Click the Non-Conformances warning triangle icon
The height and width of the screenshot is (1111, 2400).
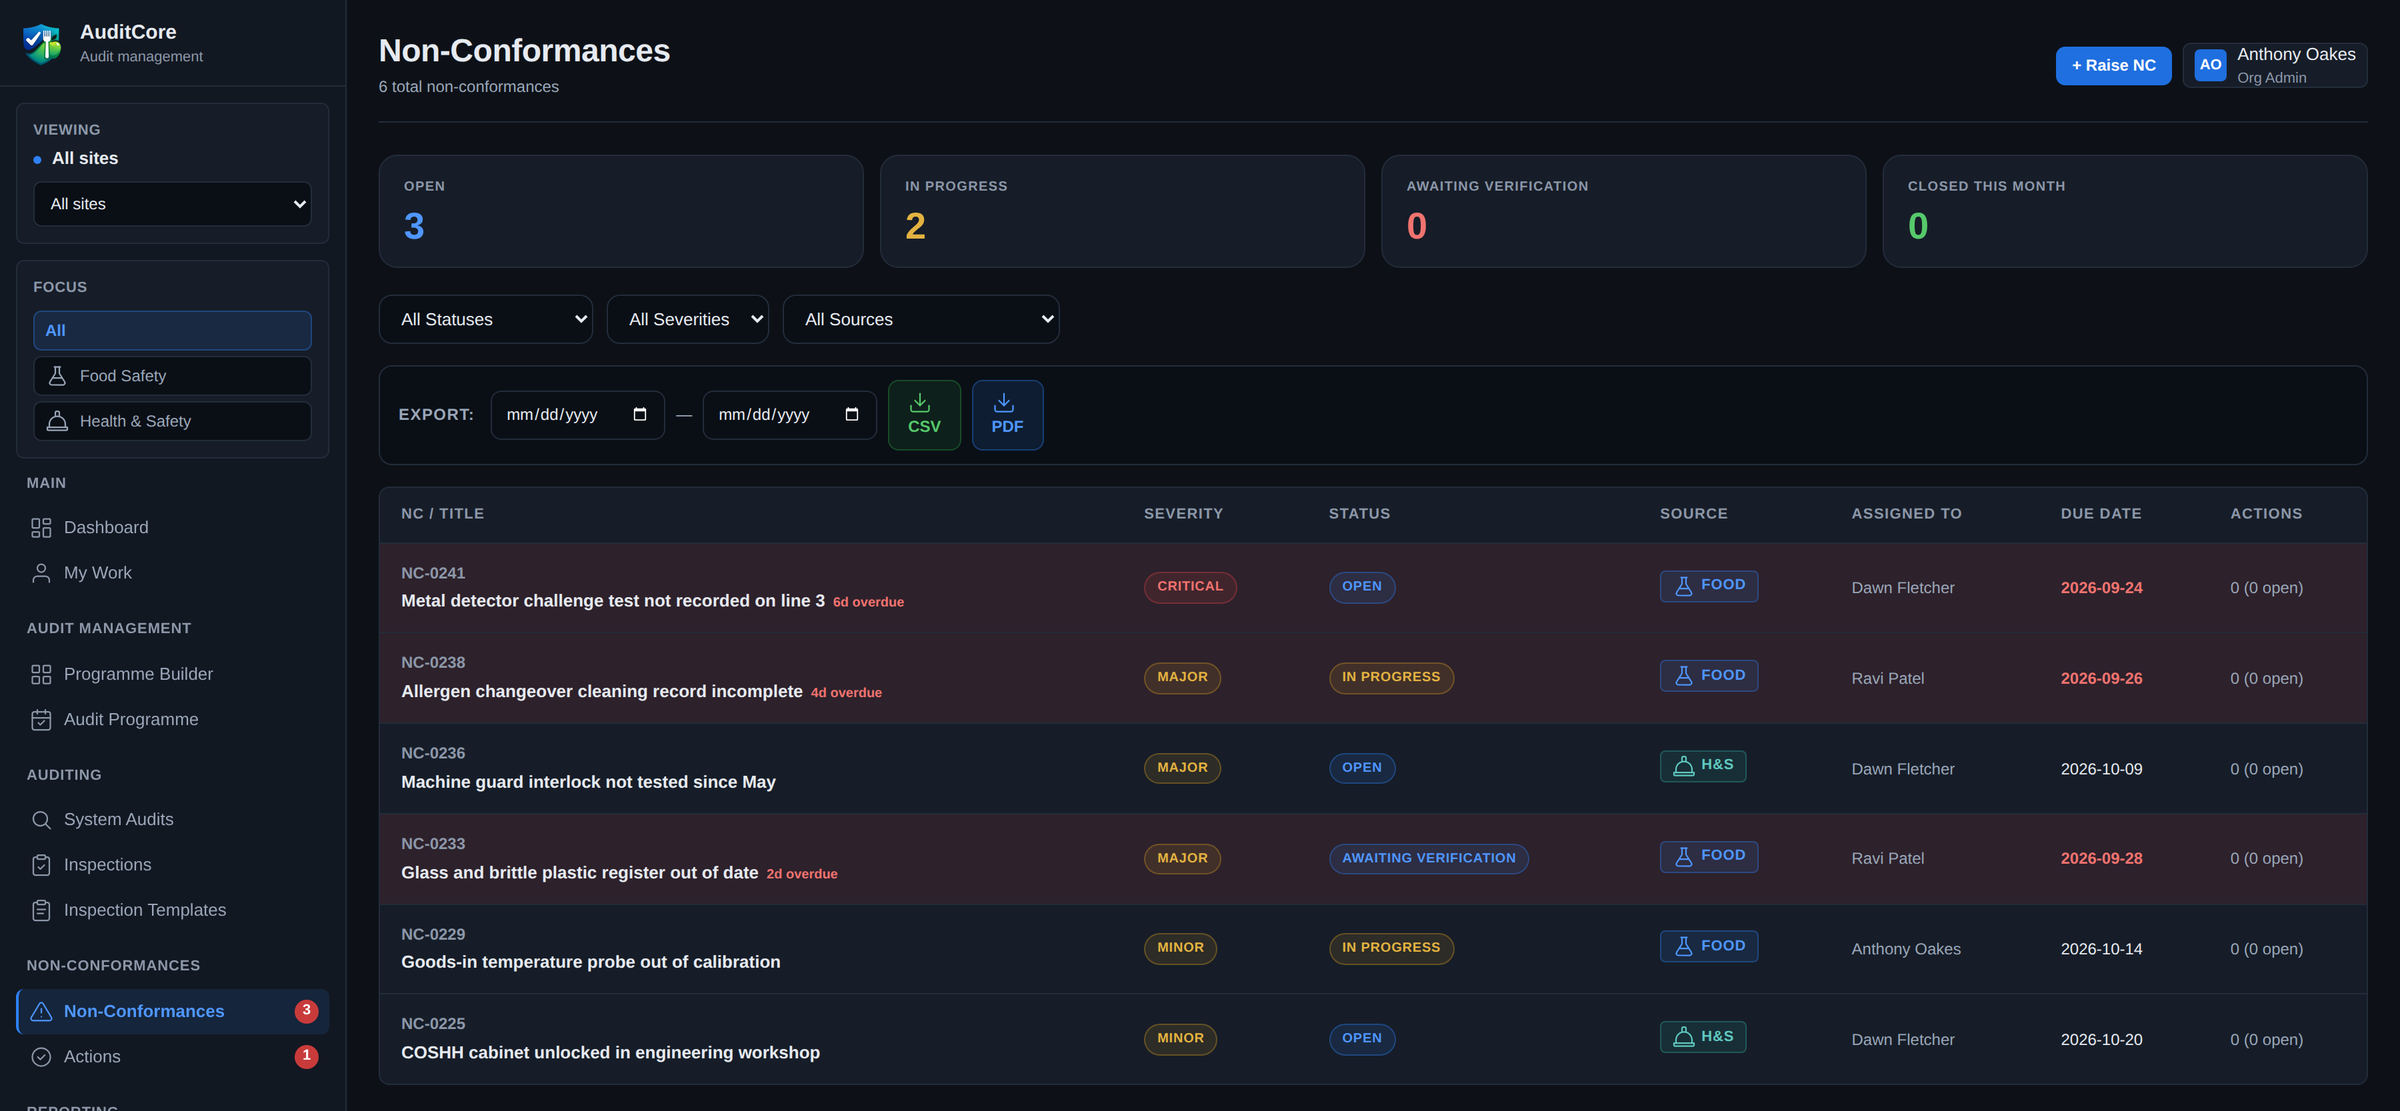coord(41,1011)
